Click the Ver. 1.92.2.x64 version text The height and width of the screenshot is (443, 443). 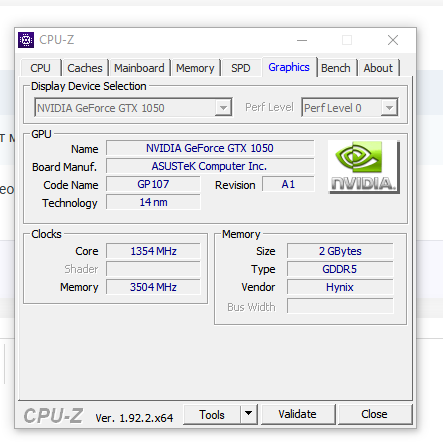pos(134,418)
